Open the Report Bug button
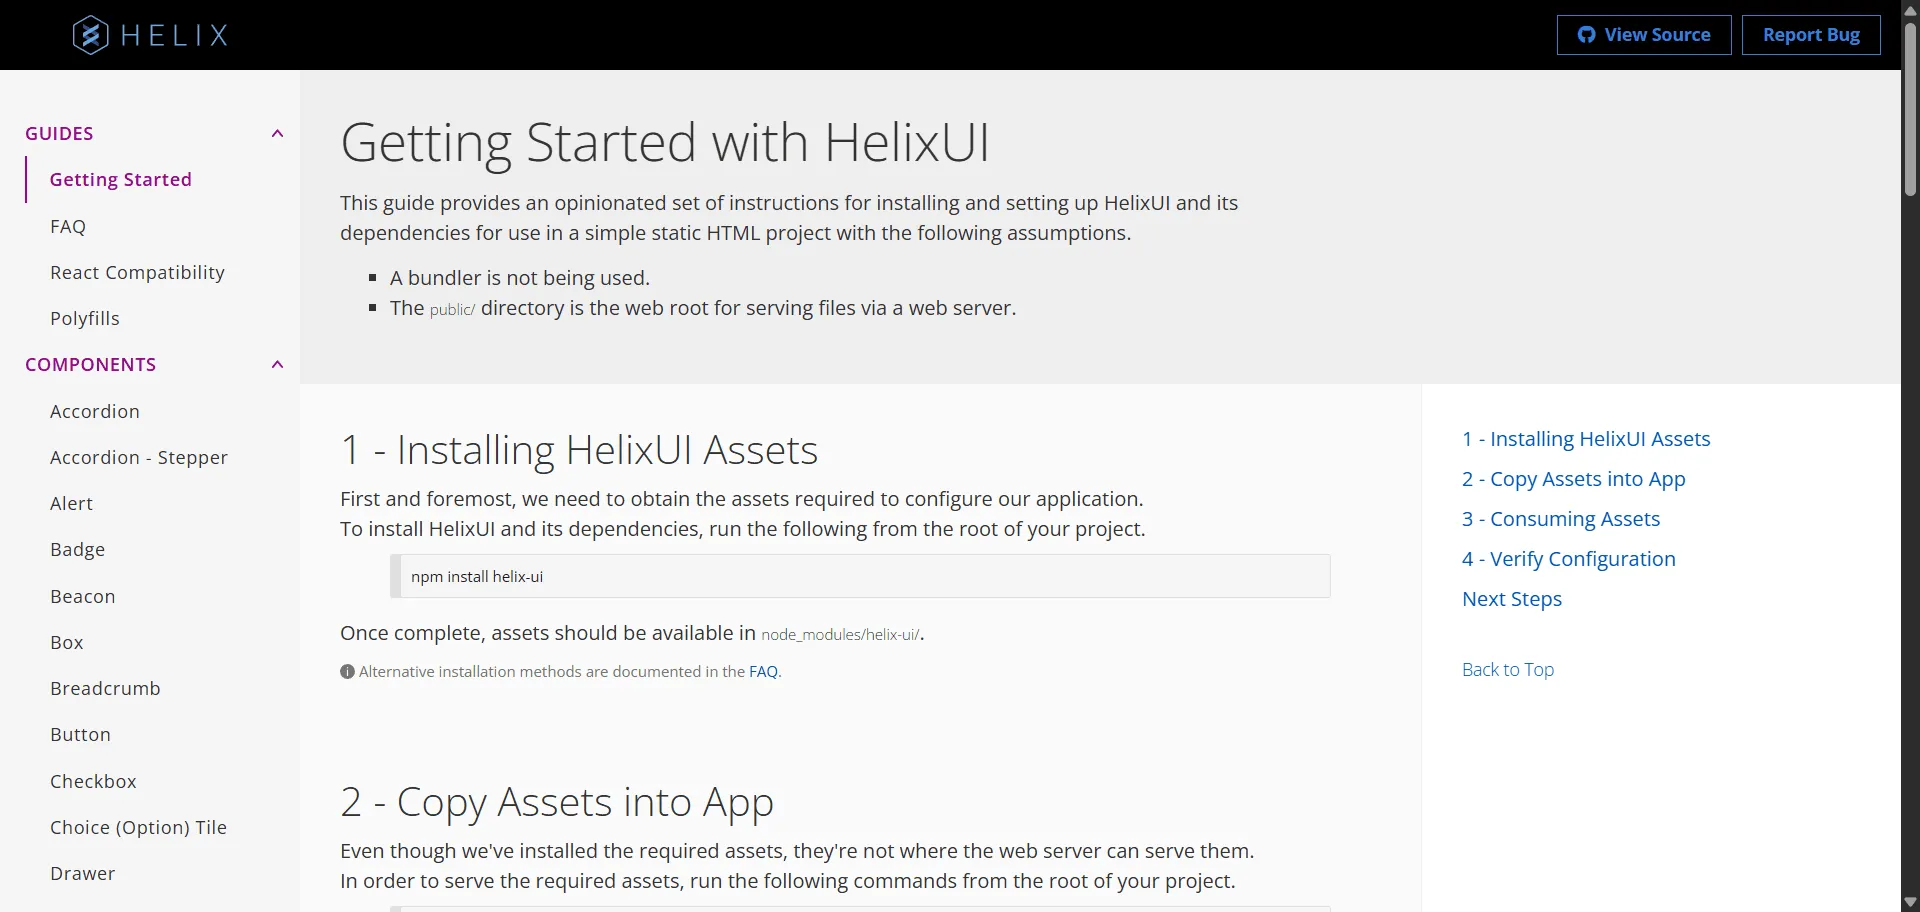Viewport: 1920px width, 912px height. coord(1811,35)
